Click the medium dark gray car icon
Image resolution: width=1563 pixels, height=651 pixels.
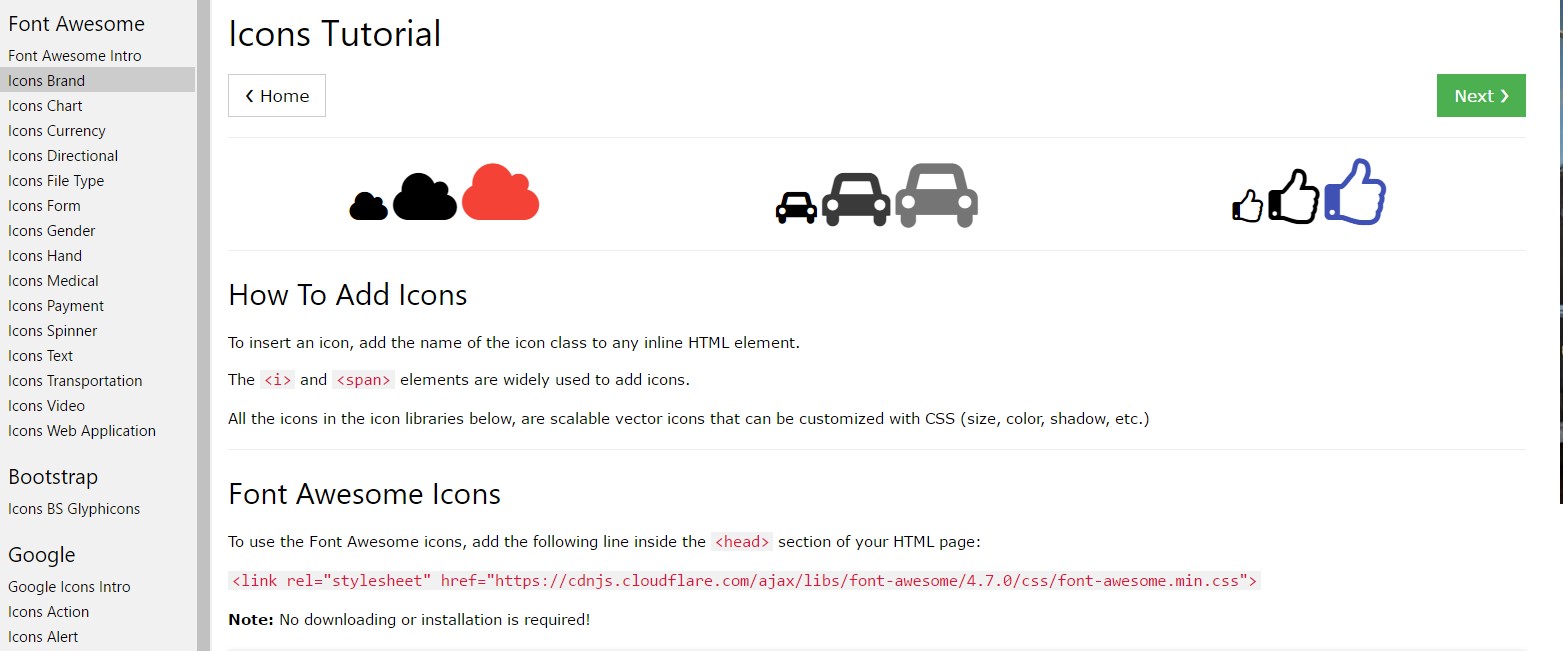tap(855, 200)
